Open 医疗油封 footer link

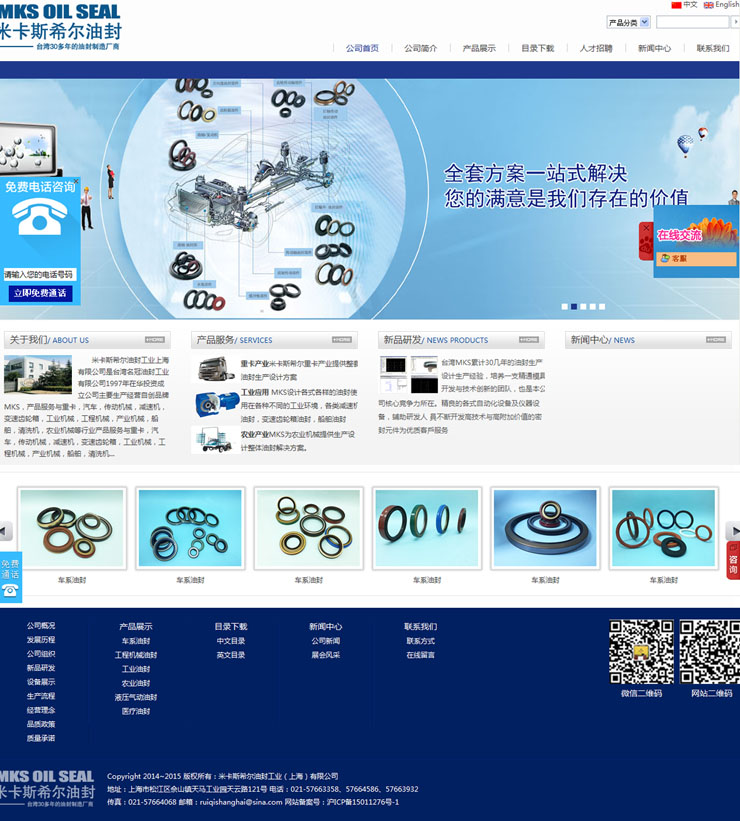tap(136, 712)
